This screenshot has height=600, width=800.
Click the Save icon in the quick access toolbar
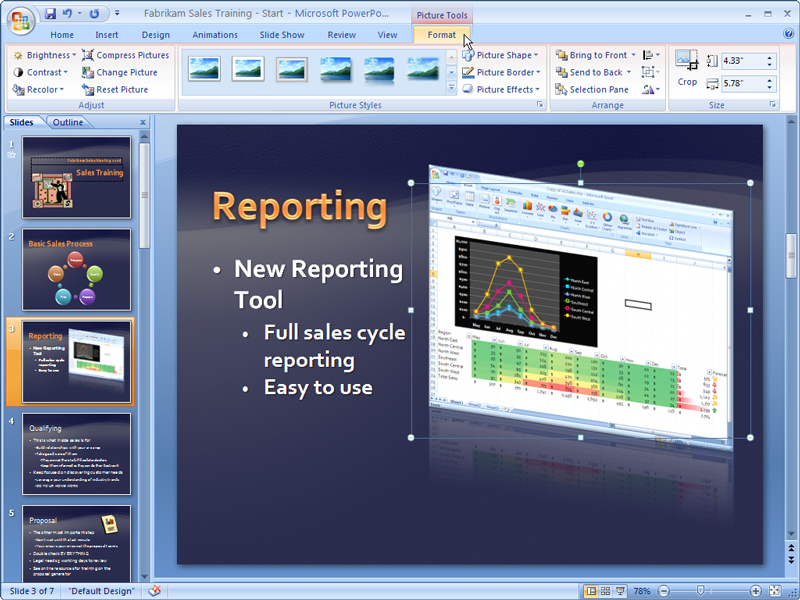tap(50, 14)
